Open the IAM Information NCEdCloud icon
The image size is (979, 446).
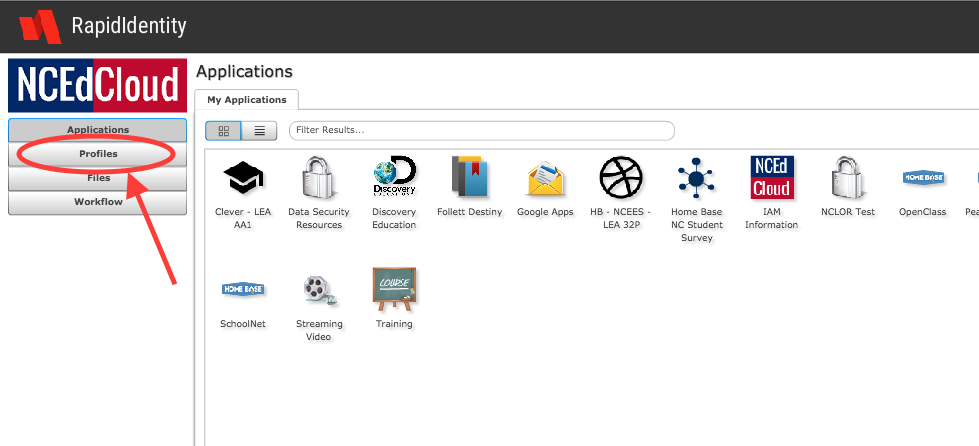[x=772, y=177]
